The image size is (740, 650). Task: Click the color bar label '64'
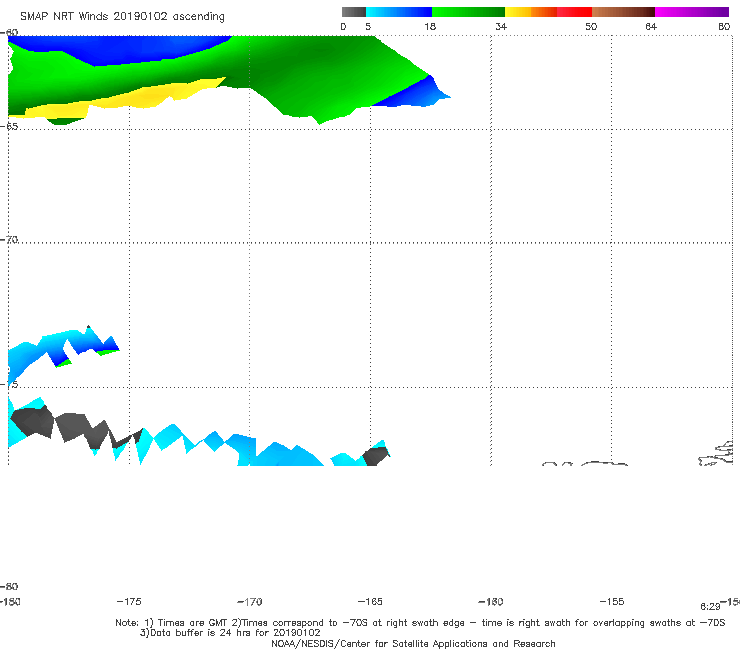click(651, 26)
